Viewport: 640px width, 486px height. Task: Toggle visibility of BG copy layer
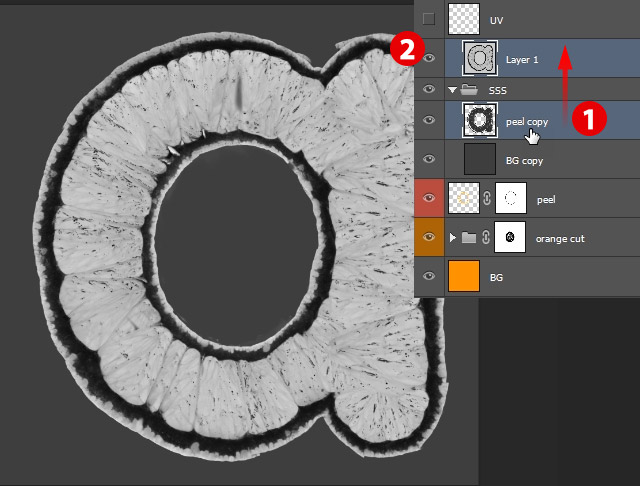[429, 159]
